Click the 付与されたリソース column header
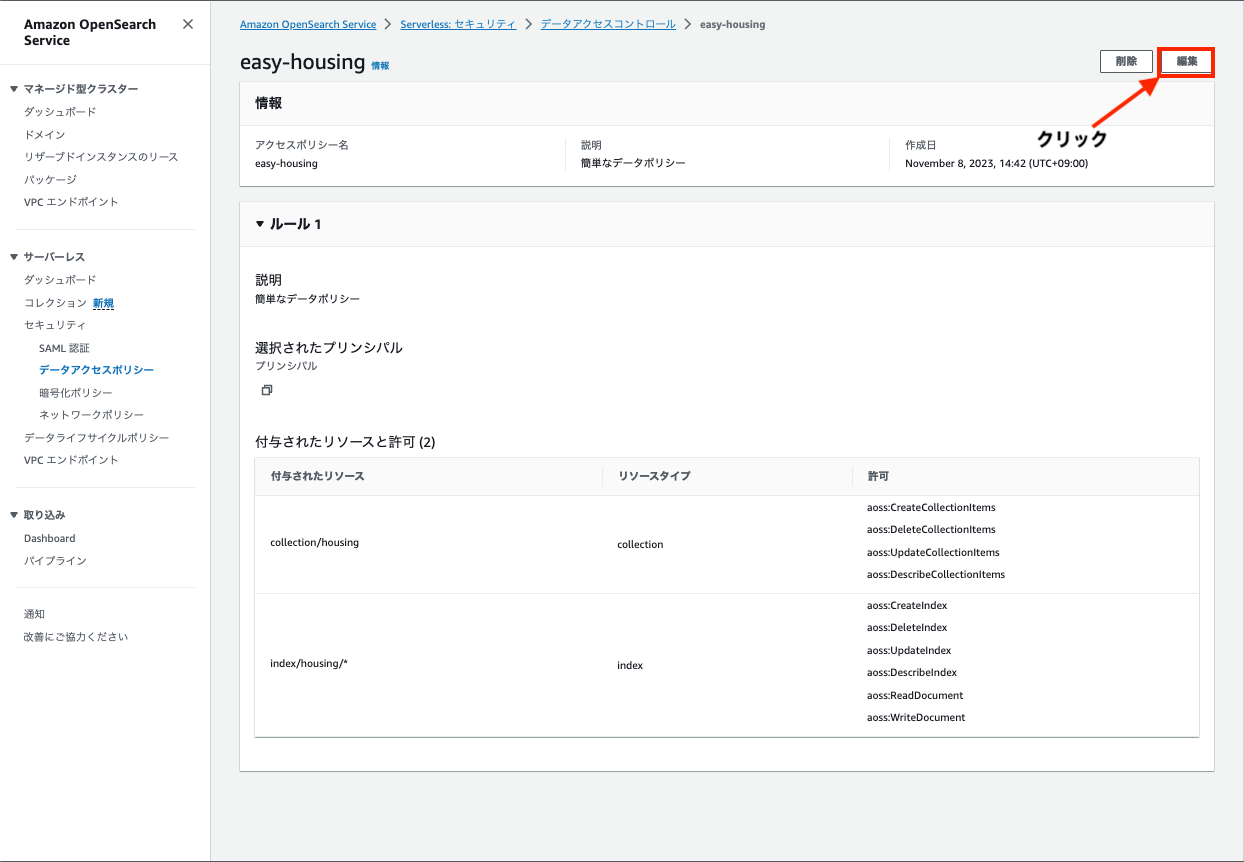1244x862 pixels. pyautogui.click(x=317, y=476)
